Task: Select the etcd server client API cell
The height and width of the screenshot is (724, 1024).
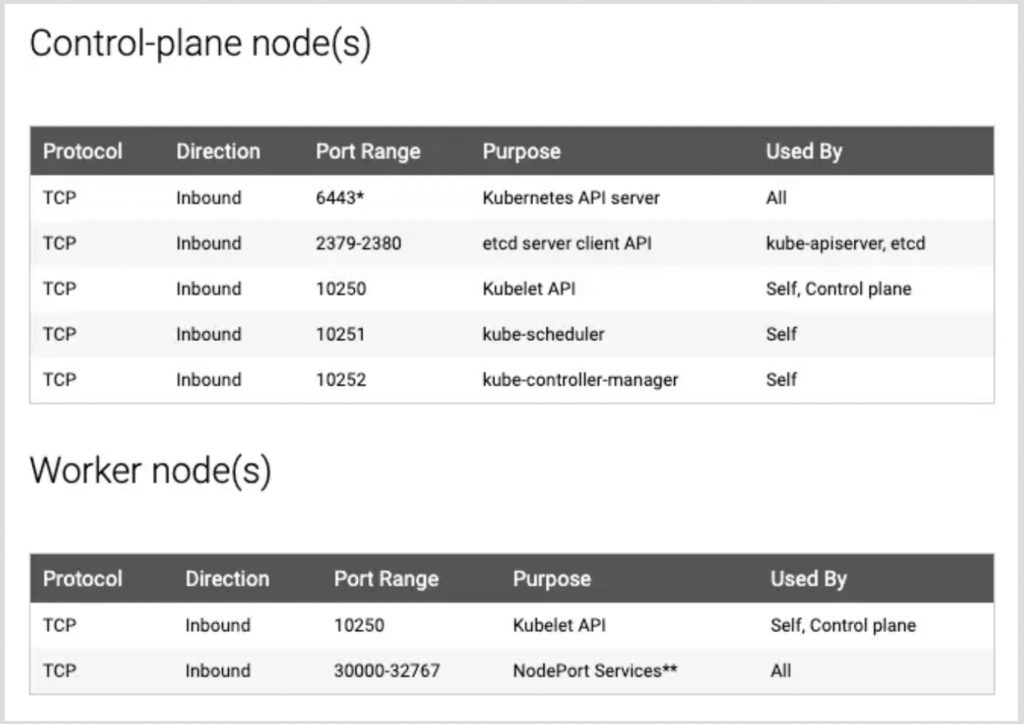Action: 567,244
